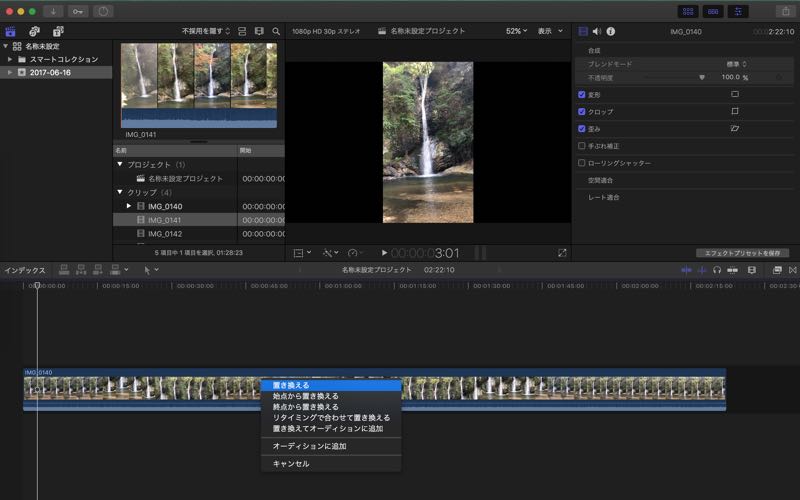The image size is (800, 500).
Task: Show the photos and audio sidebar
Action: [x=34, y=31]
